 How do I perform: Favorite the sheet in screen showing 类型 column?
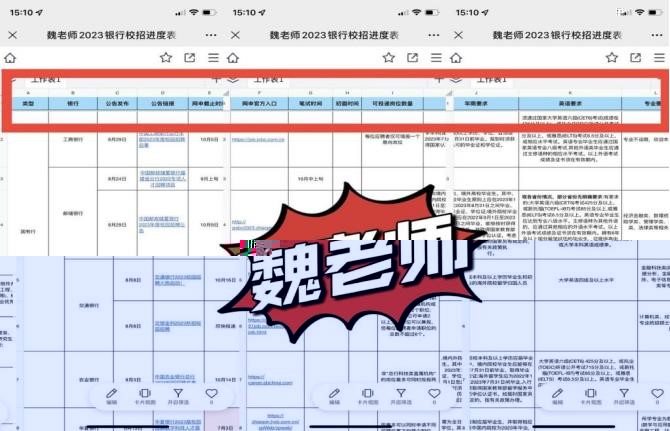(x=166, y=57)
